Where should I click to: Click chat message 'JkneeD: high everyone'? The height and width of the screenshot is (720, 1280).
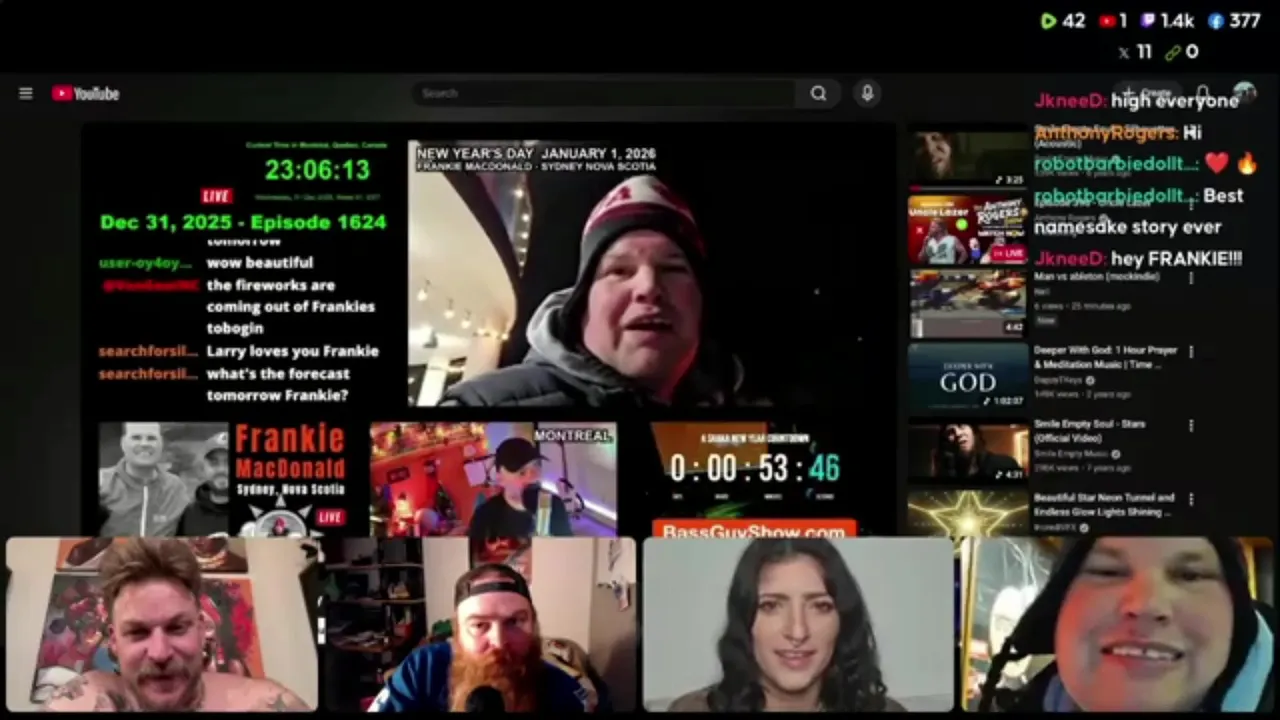1136,100
